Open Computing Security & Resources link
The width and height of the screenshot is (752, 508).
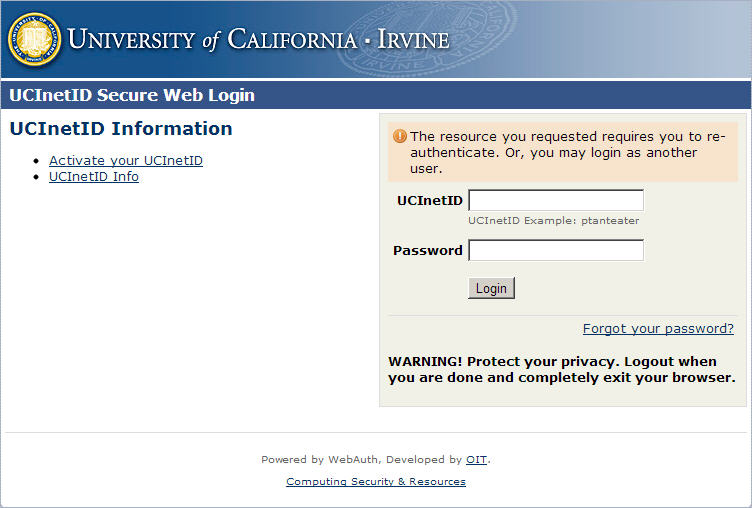click(x=376, y=482)
